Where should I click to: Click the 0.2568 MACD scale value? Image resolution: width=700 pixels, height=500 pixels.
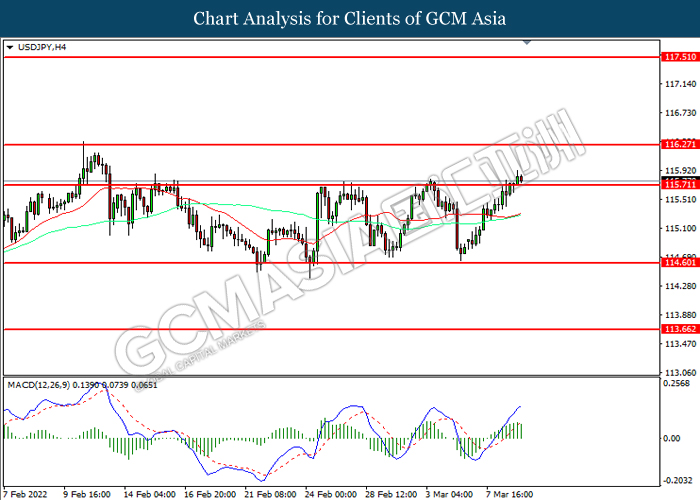tap(676, 383)
